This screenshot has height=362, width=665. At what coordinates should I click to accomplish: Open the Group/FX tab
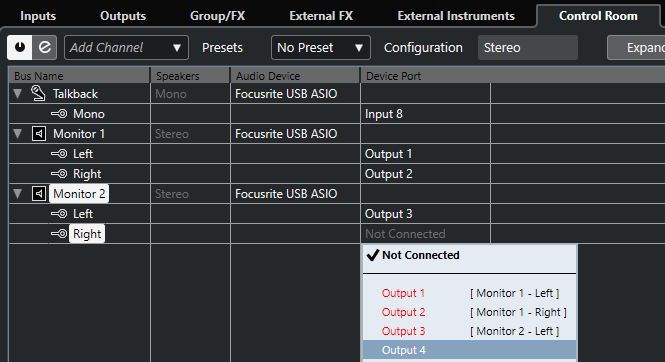pos(218,16)
